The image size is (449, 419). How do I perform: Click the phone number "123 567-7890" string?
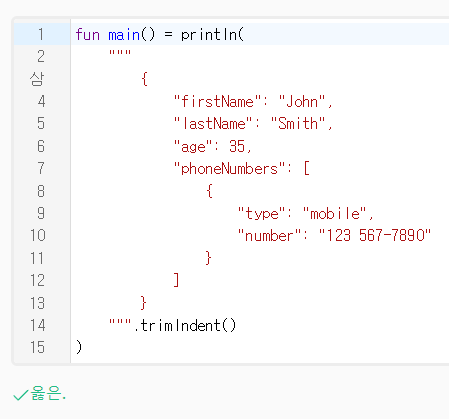coord(375,235)
